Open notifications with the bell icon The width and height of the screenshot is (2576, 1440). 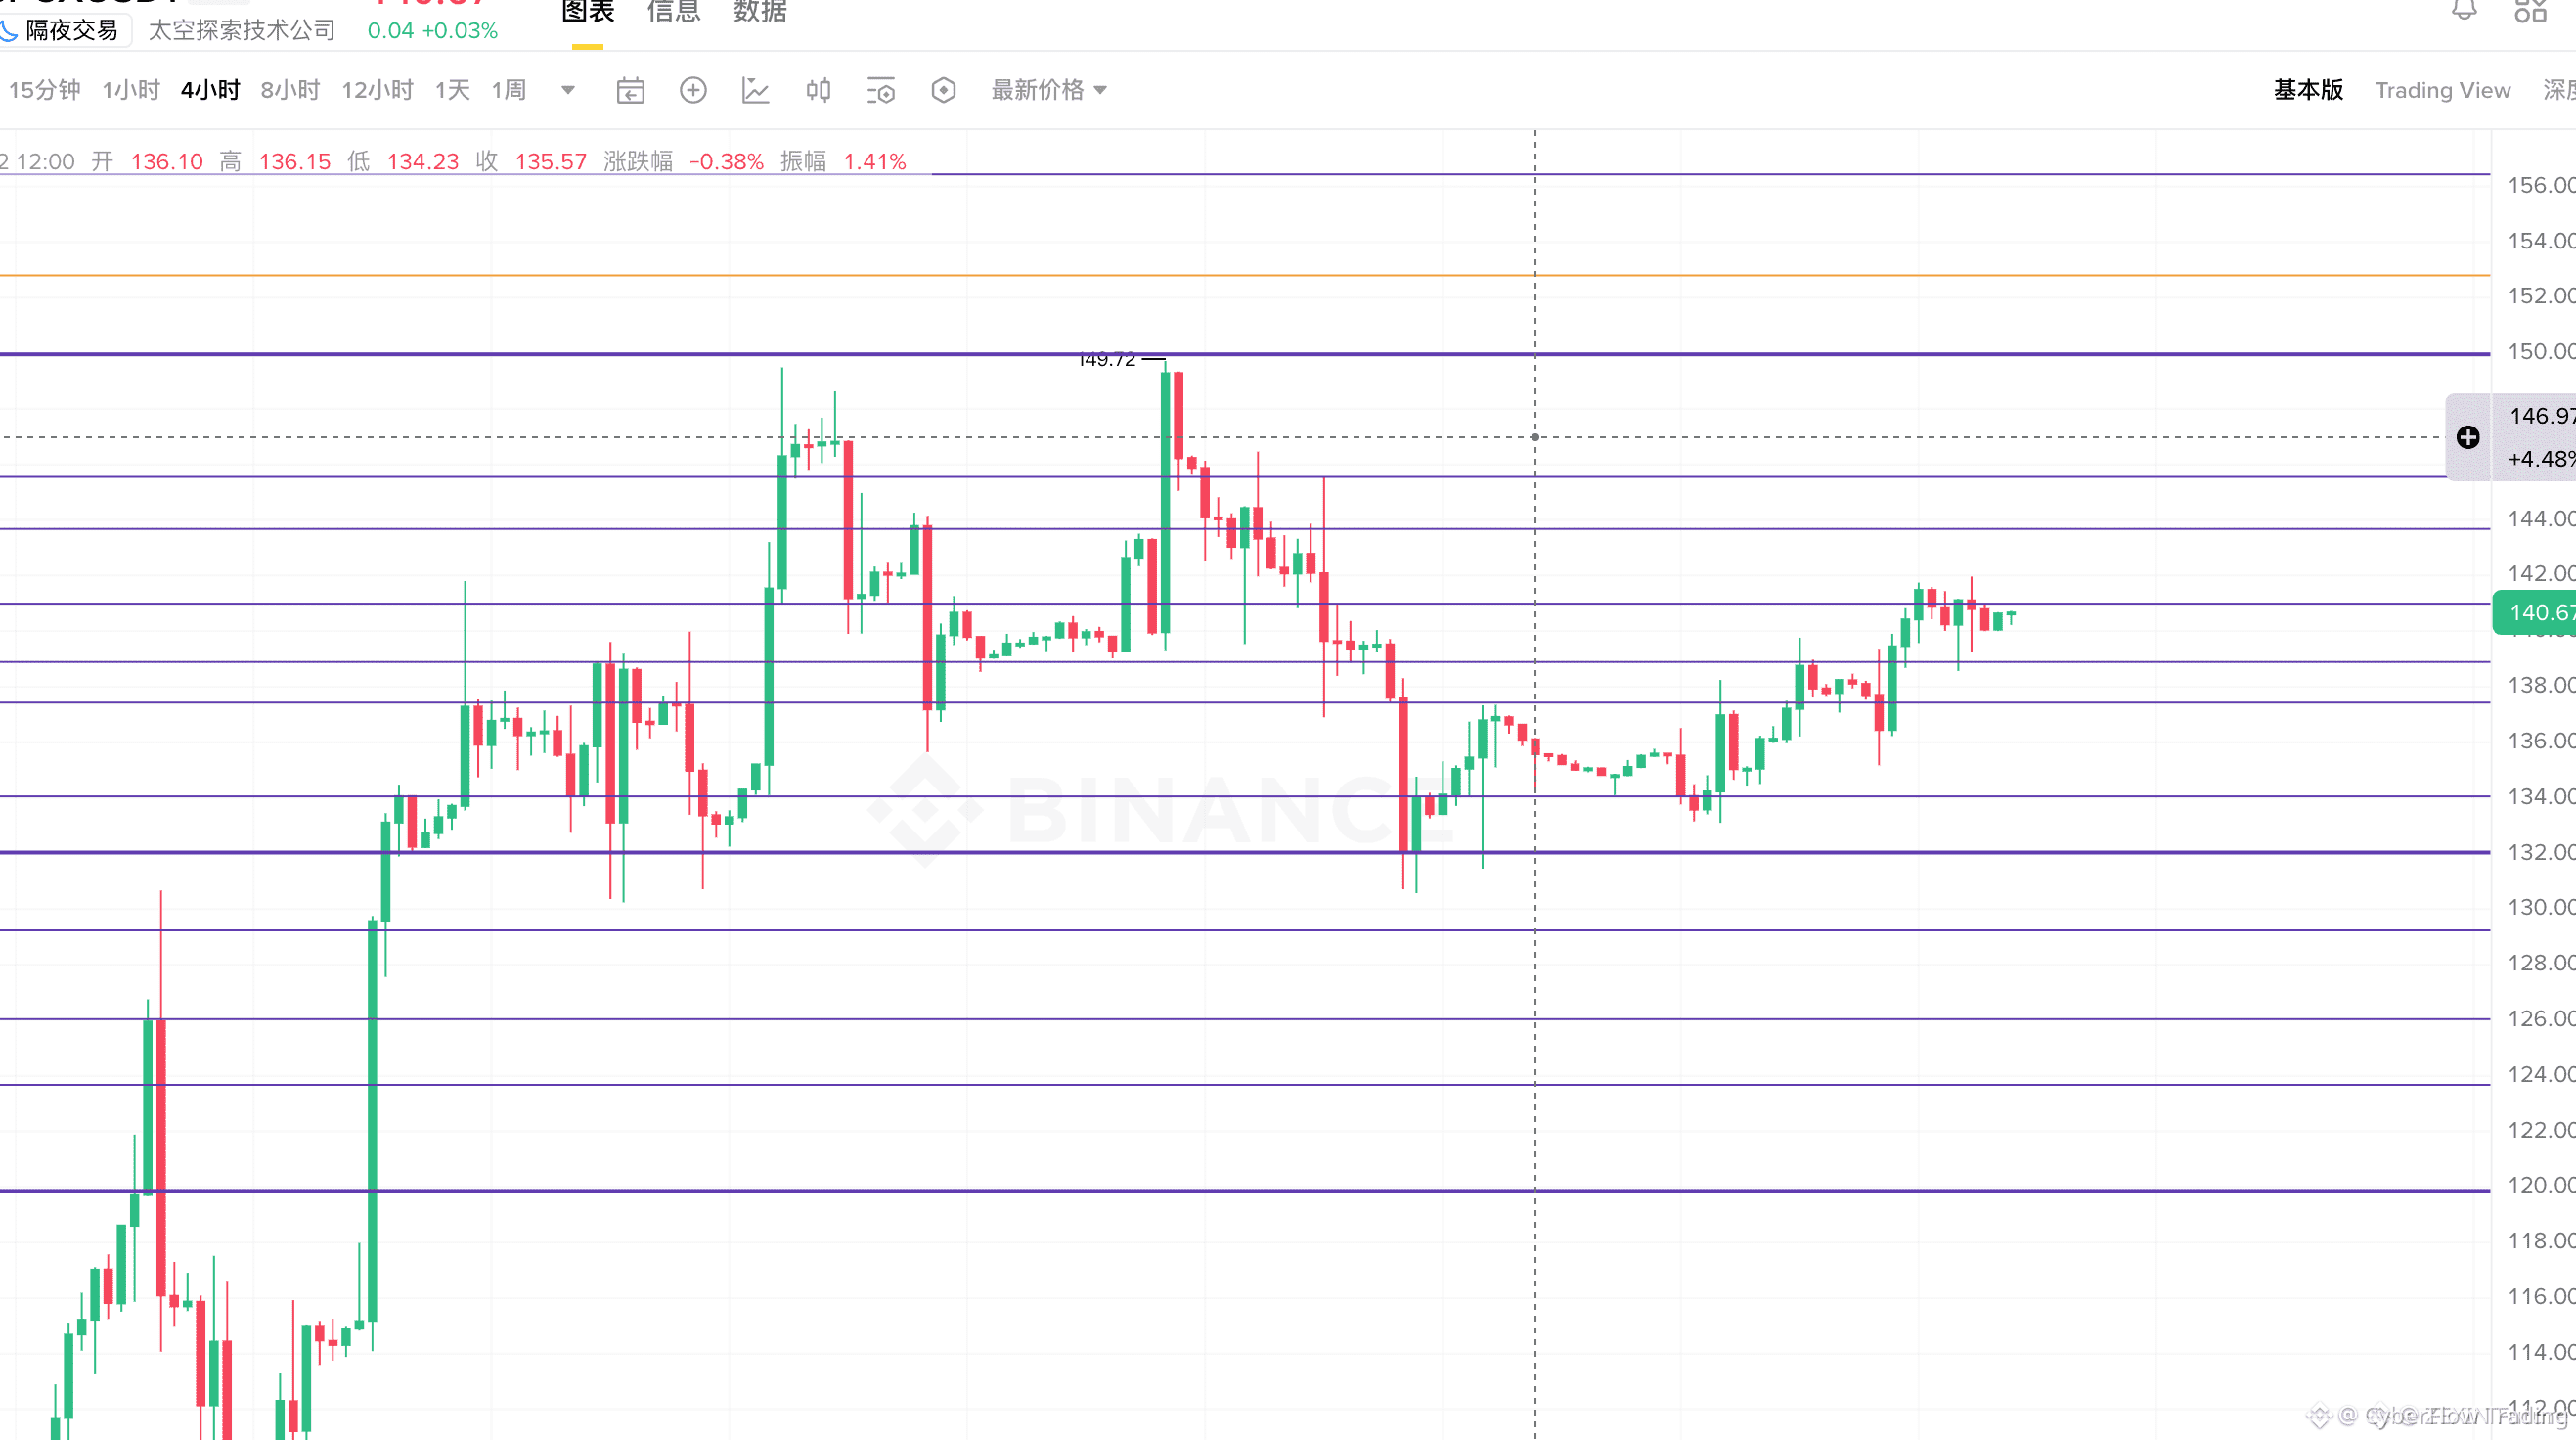pos(2464,10)
